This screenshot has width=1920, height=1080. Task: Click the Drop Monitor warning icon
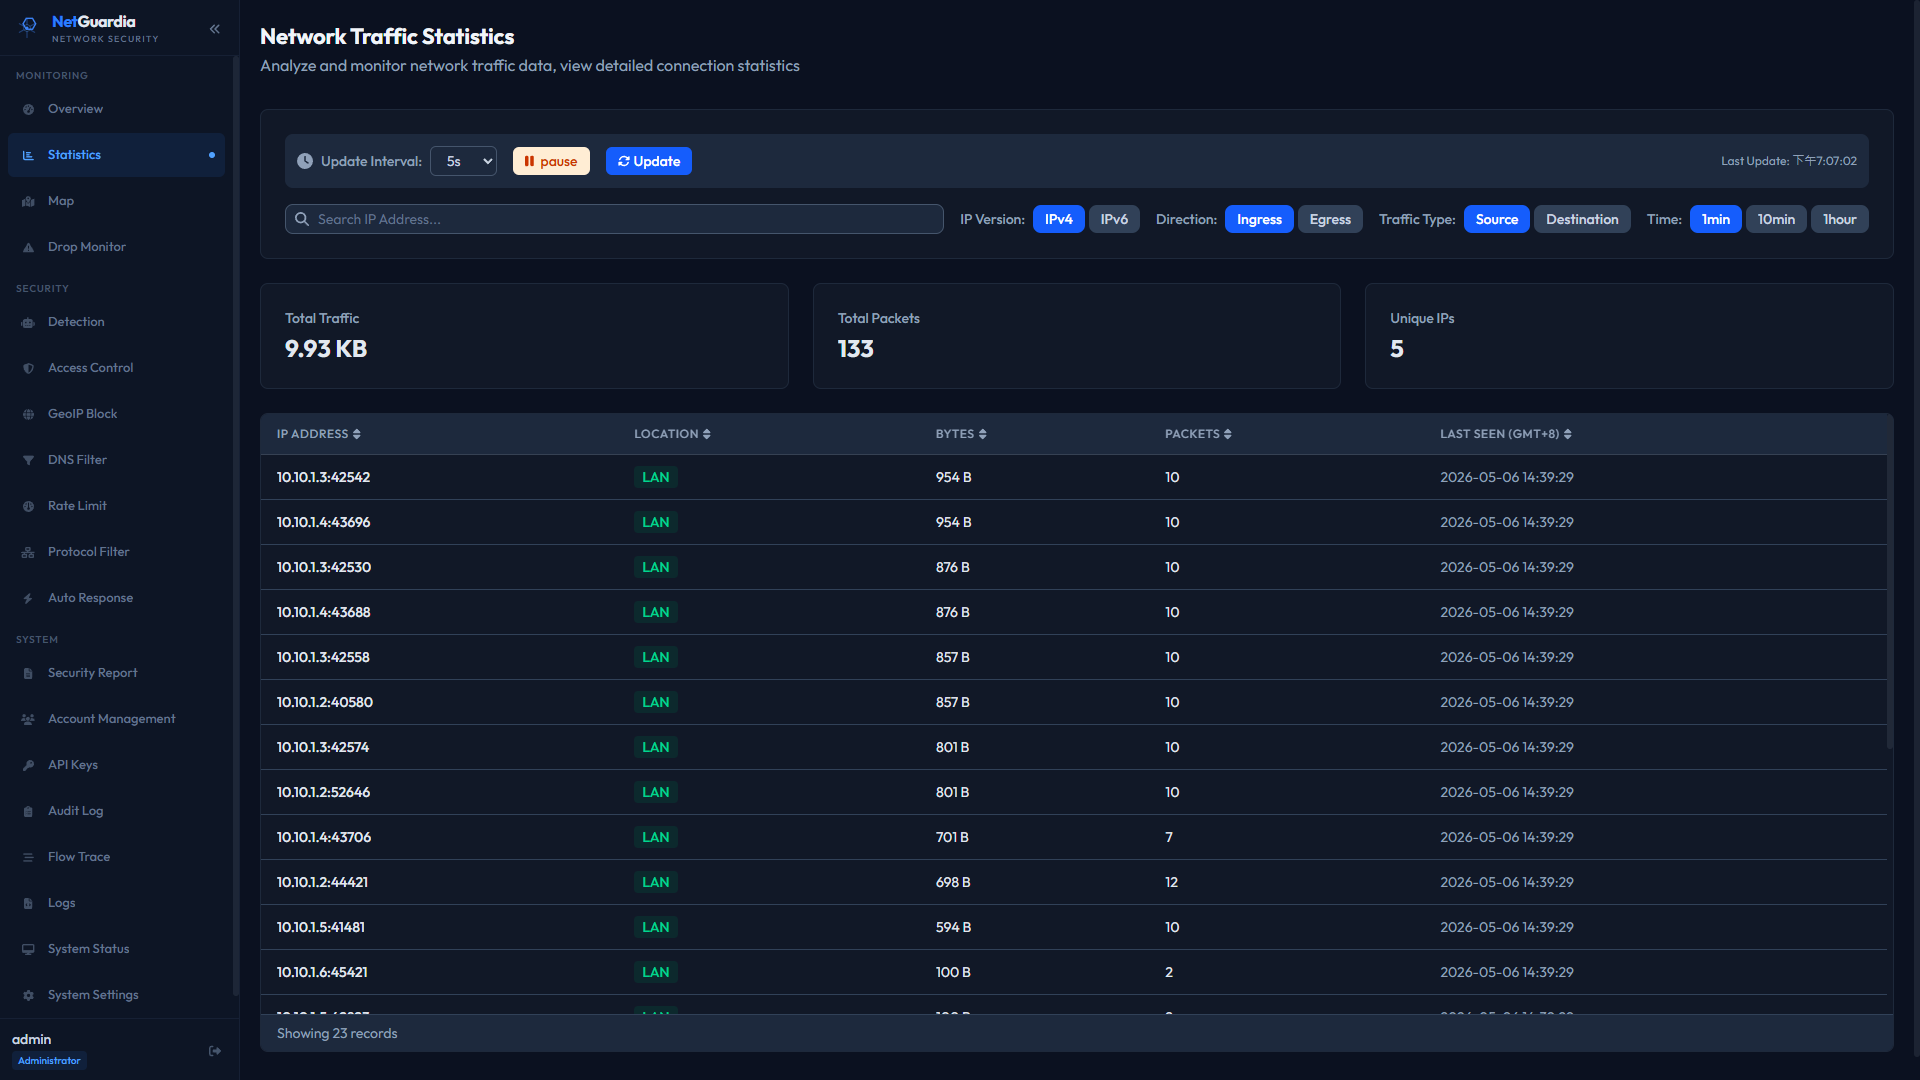coord(28,247)
